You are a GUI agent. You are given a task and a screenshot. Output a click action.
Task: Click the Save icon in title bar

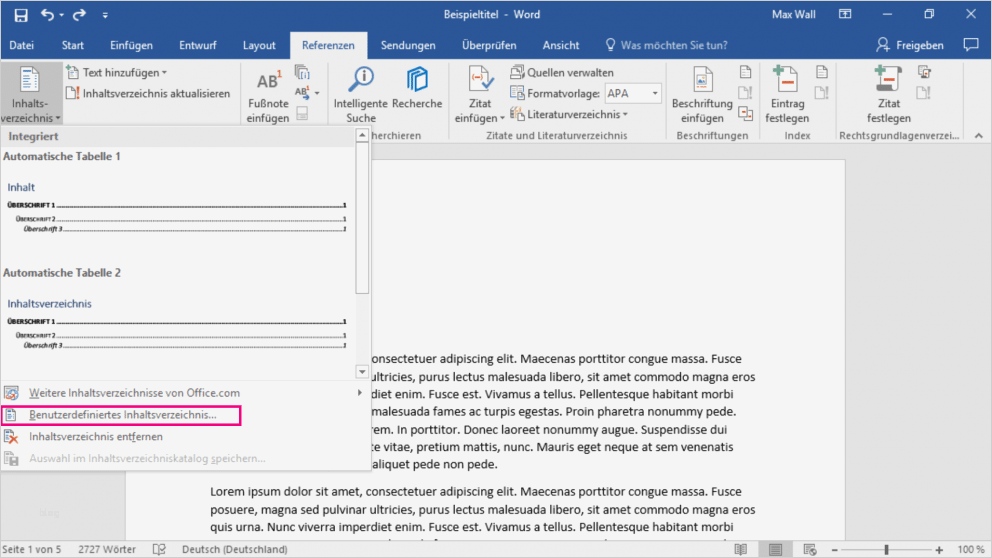(x=21, y=15)
